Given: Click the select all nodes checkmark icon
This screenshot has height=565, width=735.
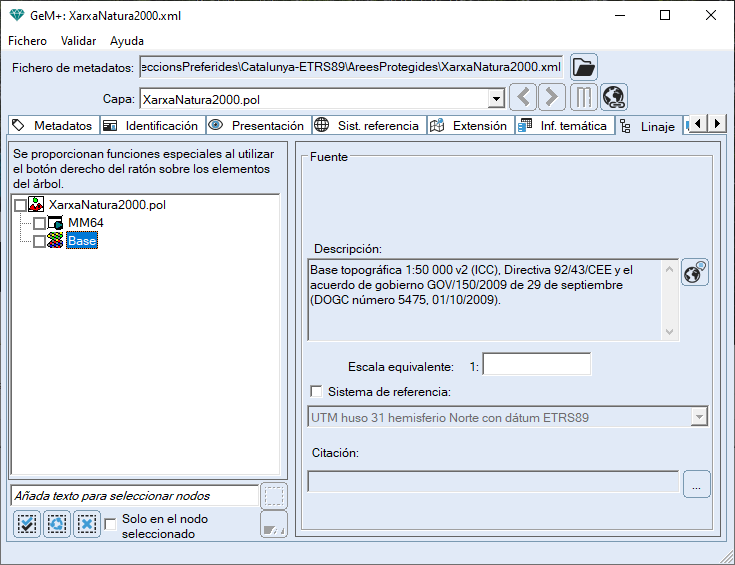Looking at the screenshot, I should (27, 523).
